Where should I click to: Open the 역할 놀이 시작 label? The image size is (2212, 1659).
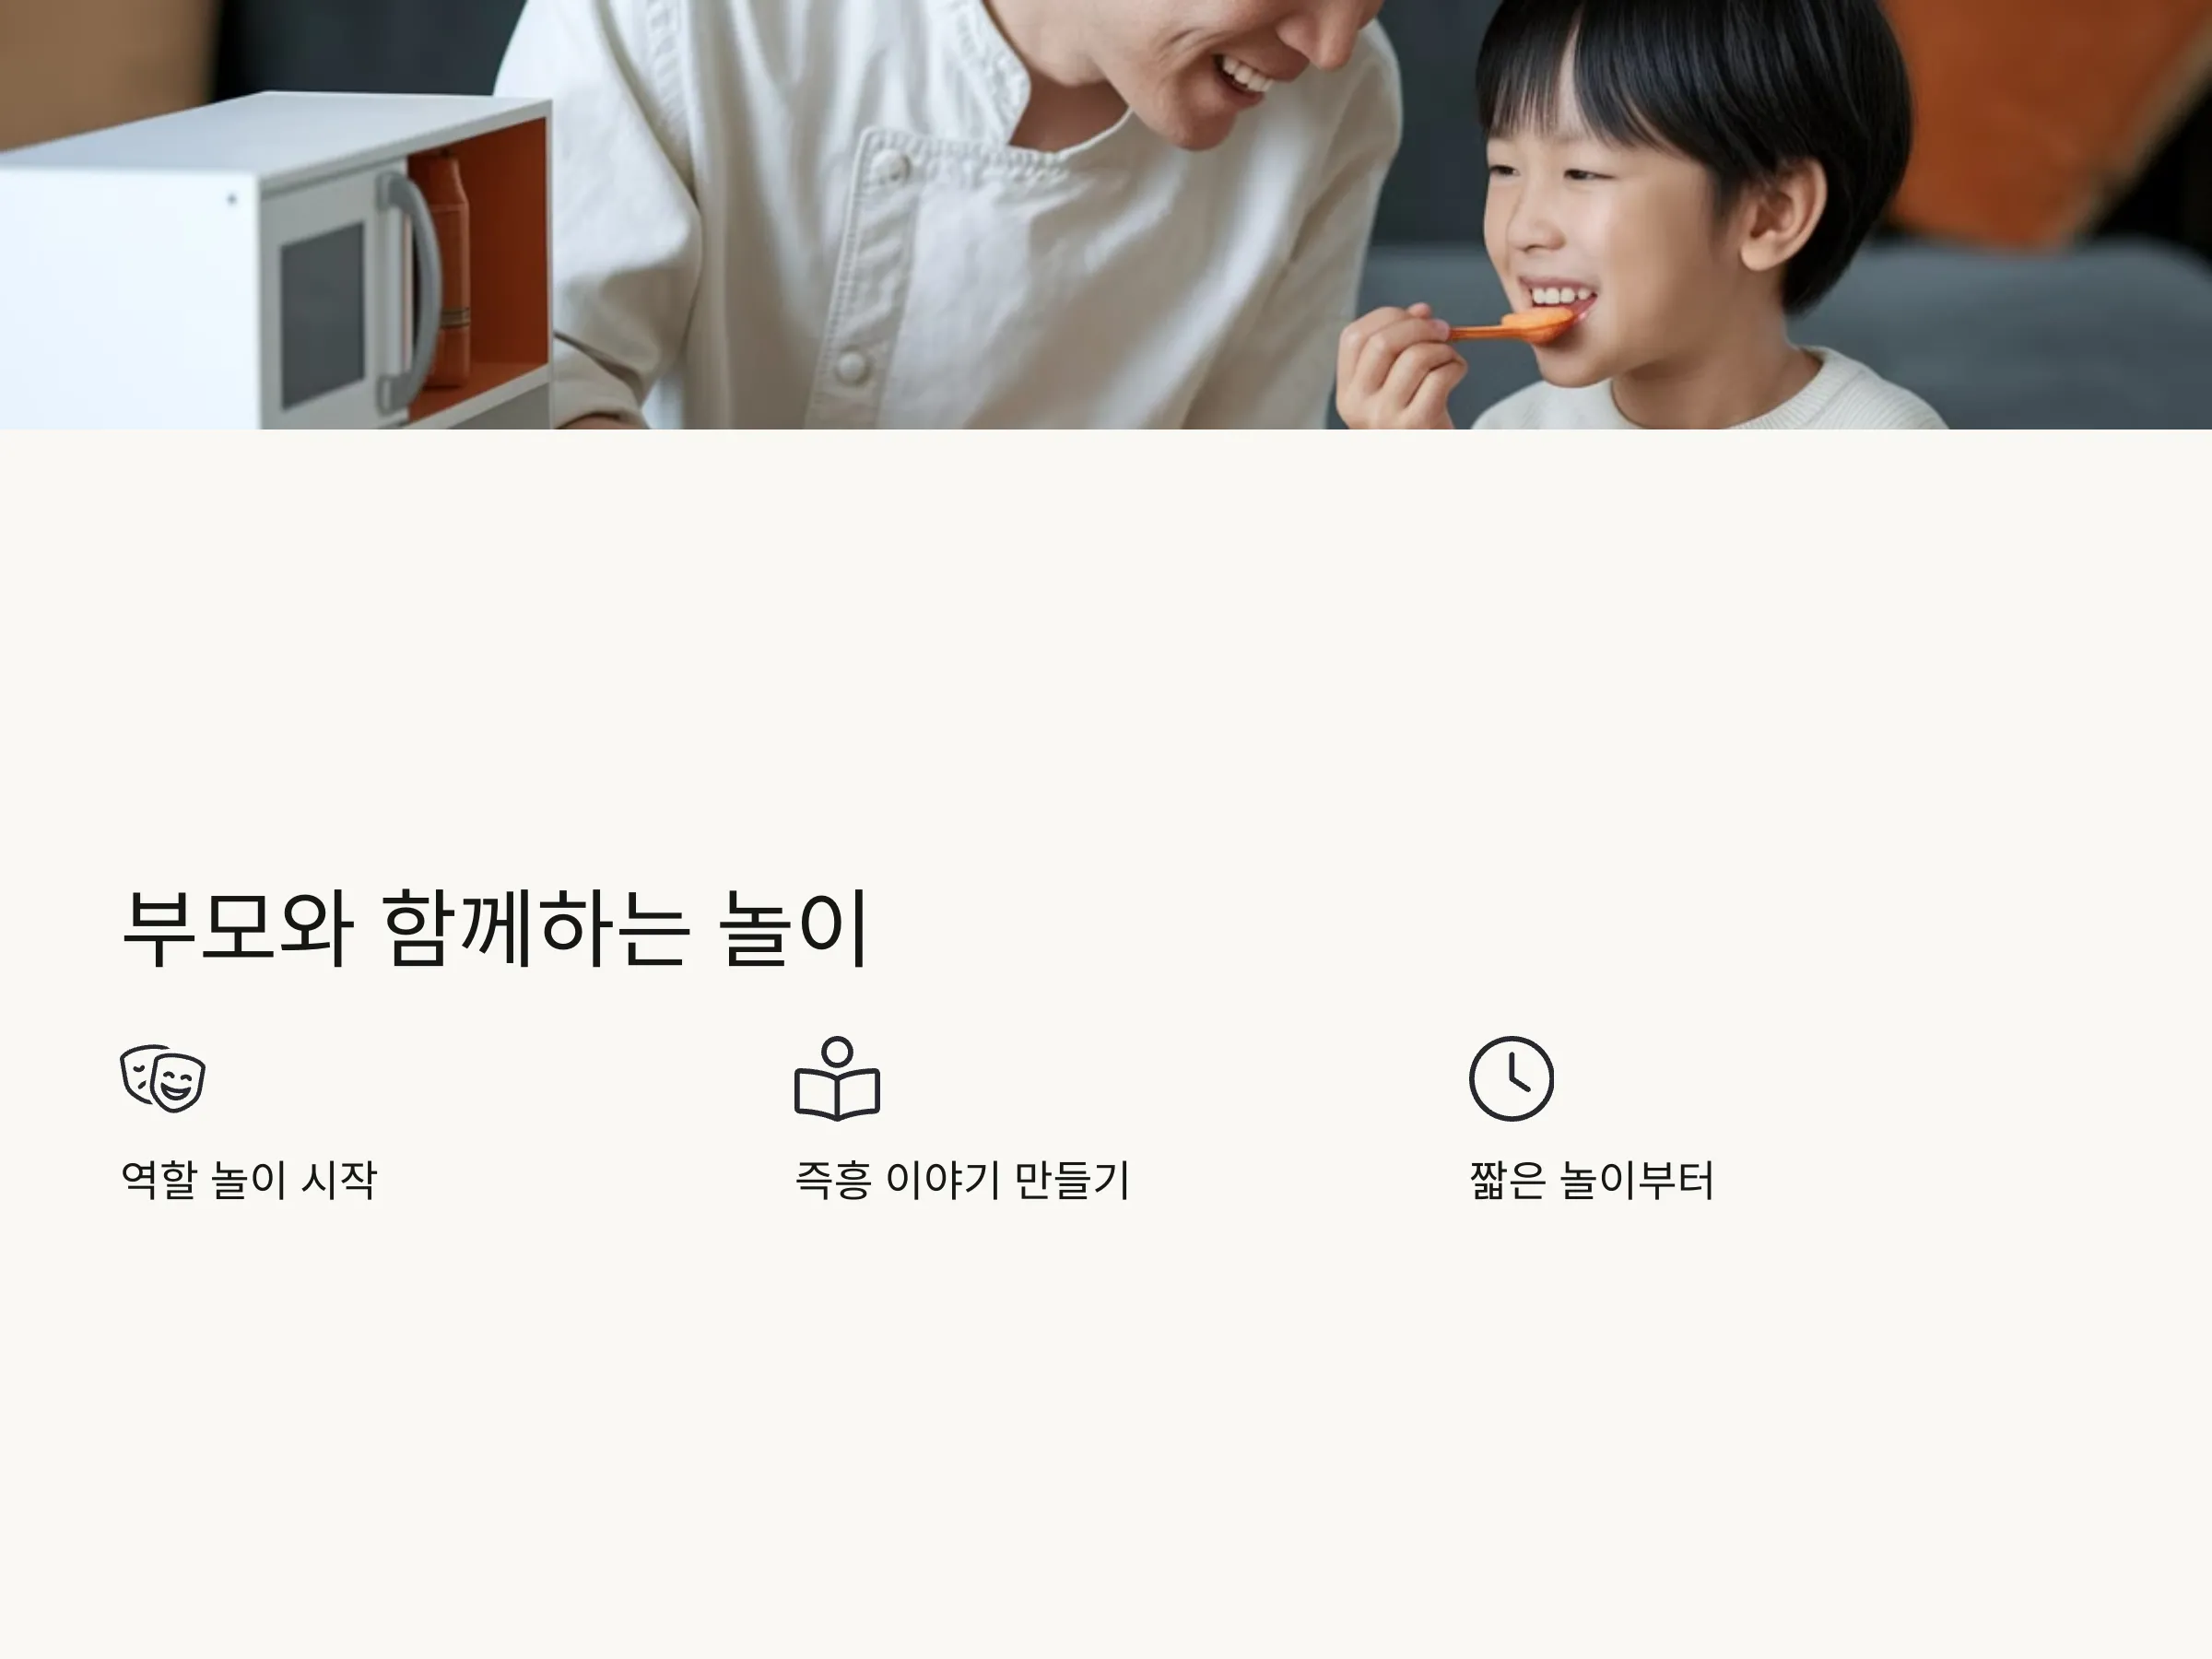249,1180
